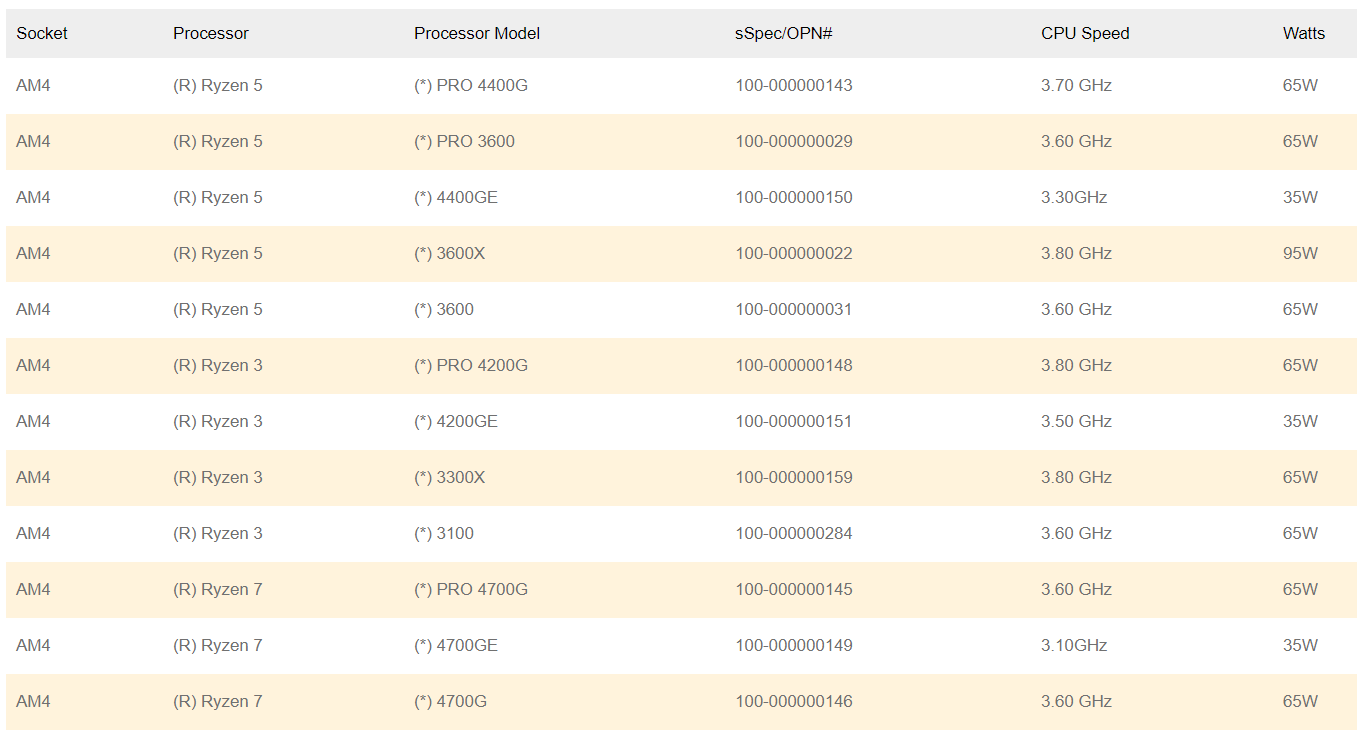
Task: Click 3.80 GHz in the 3300X row
Action: (1076, 478)
